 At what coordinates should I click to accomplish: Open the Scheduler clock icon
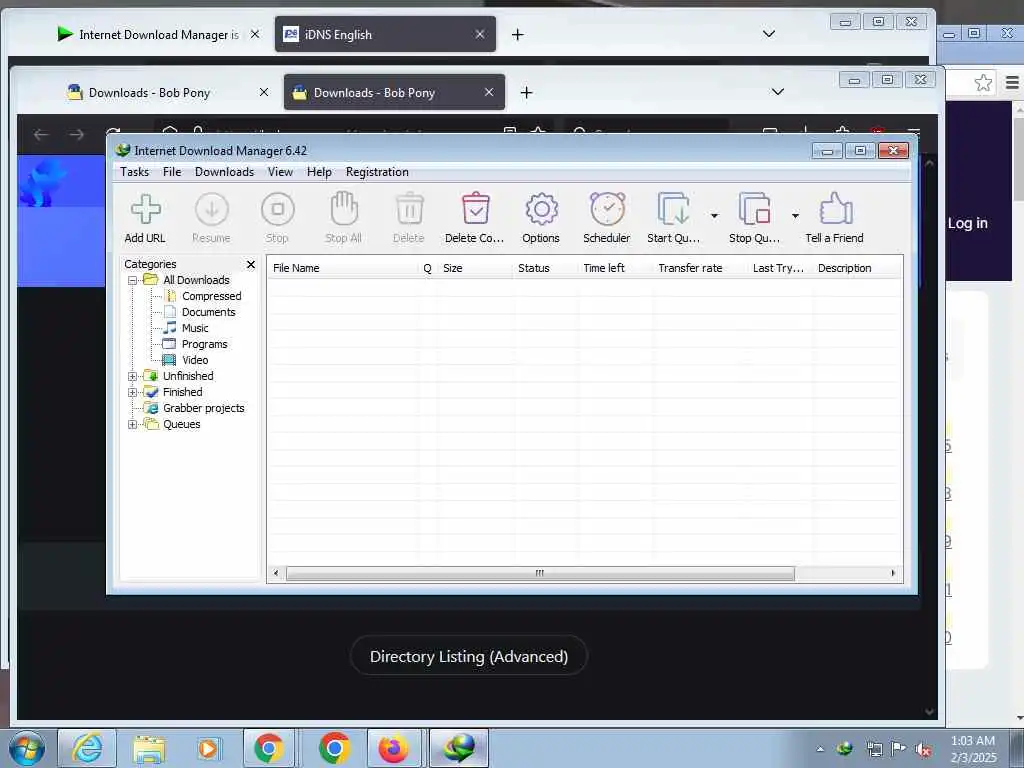pos(607,210)
